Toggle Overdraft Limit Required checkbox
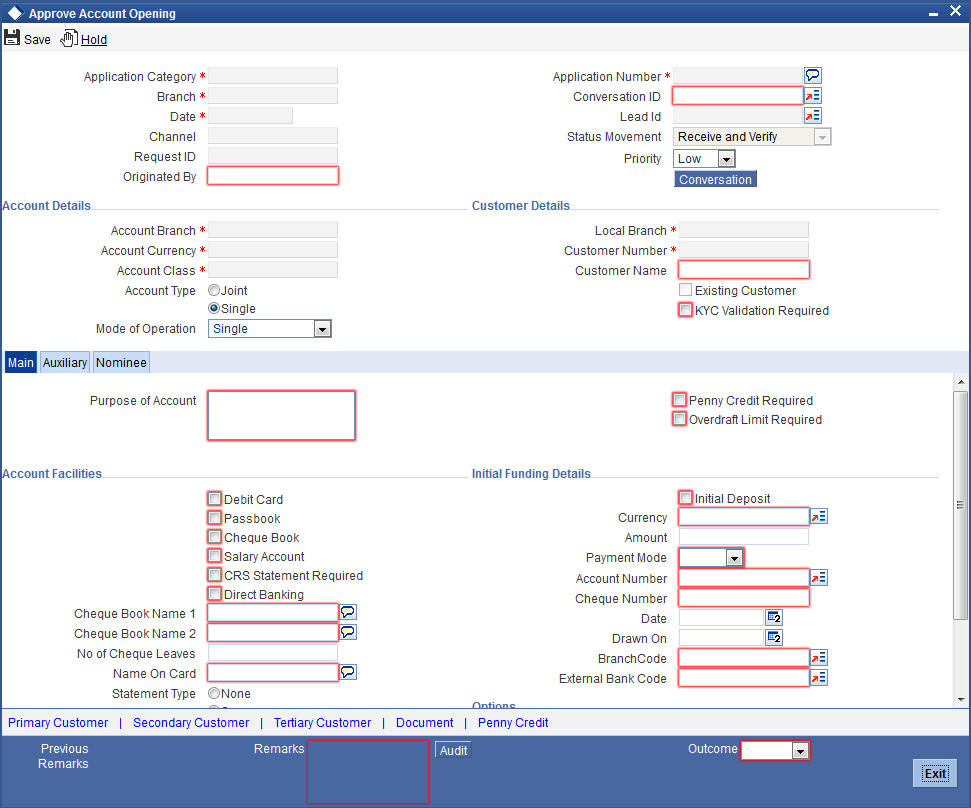The height and width of the screenshot is (808, 971). (x=679, y=419)
